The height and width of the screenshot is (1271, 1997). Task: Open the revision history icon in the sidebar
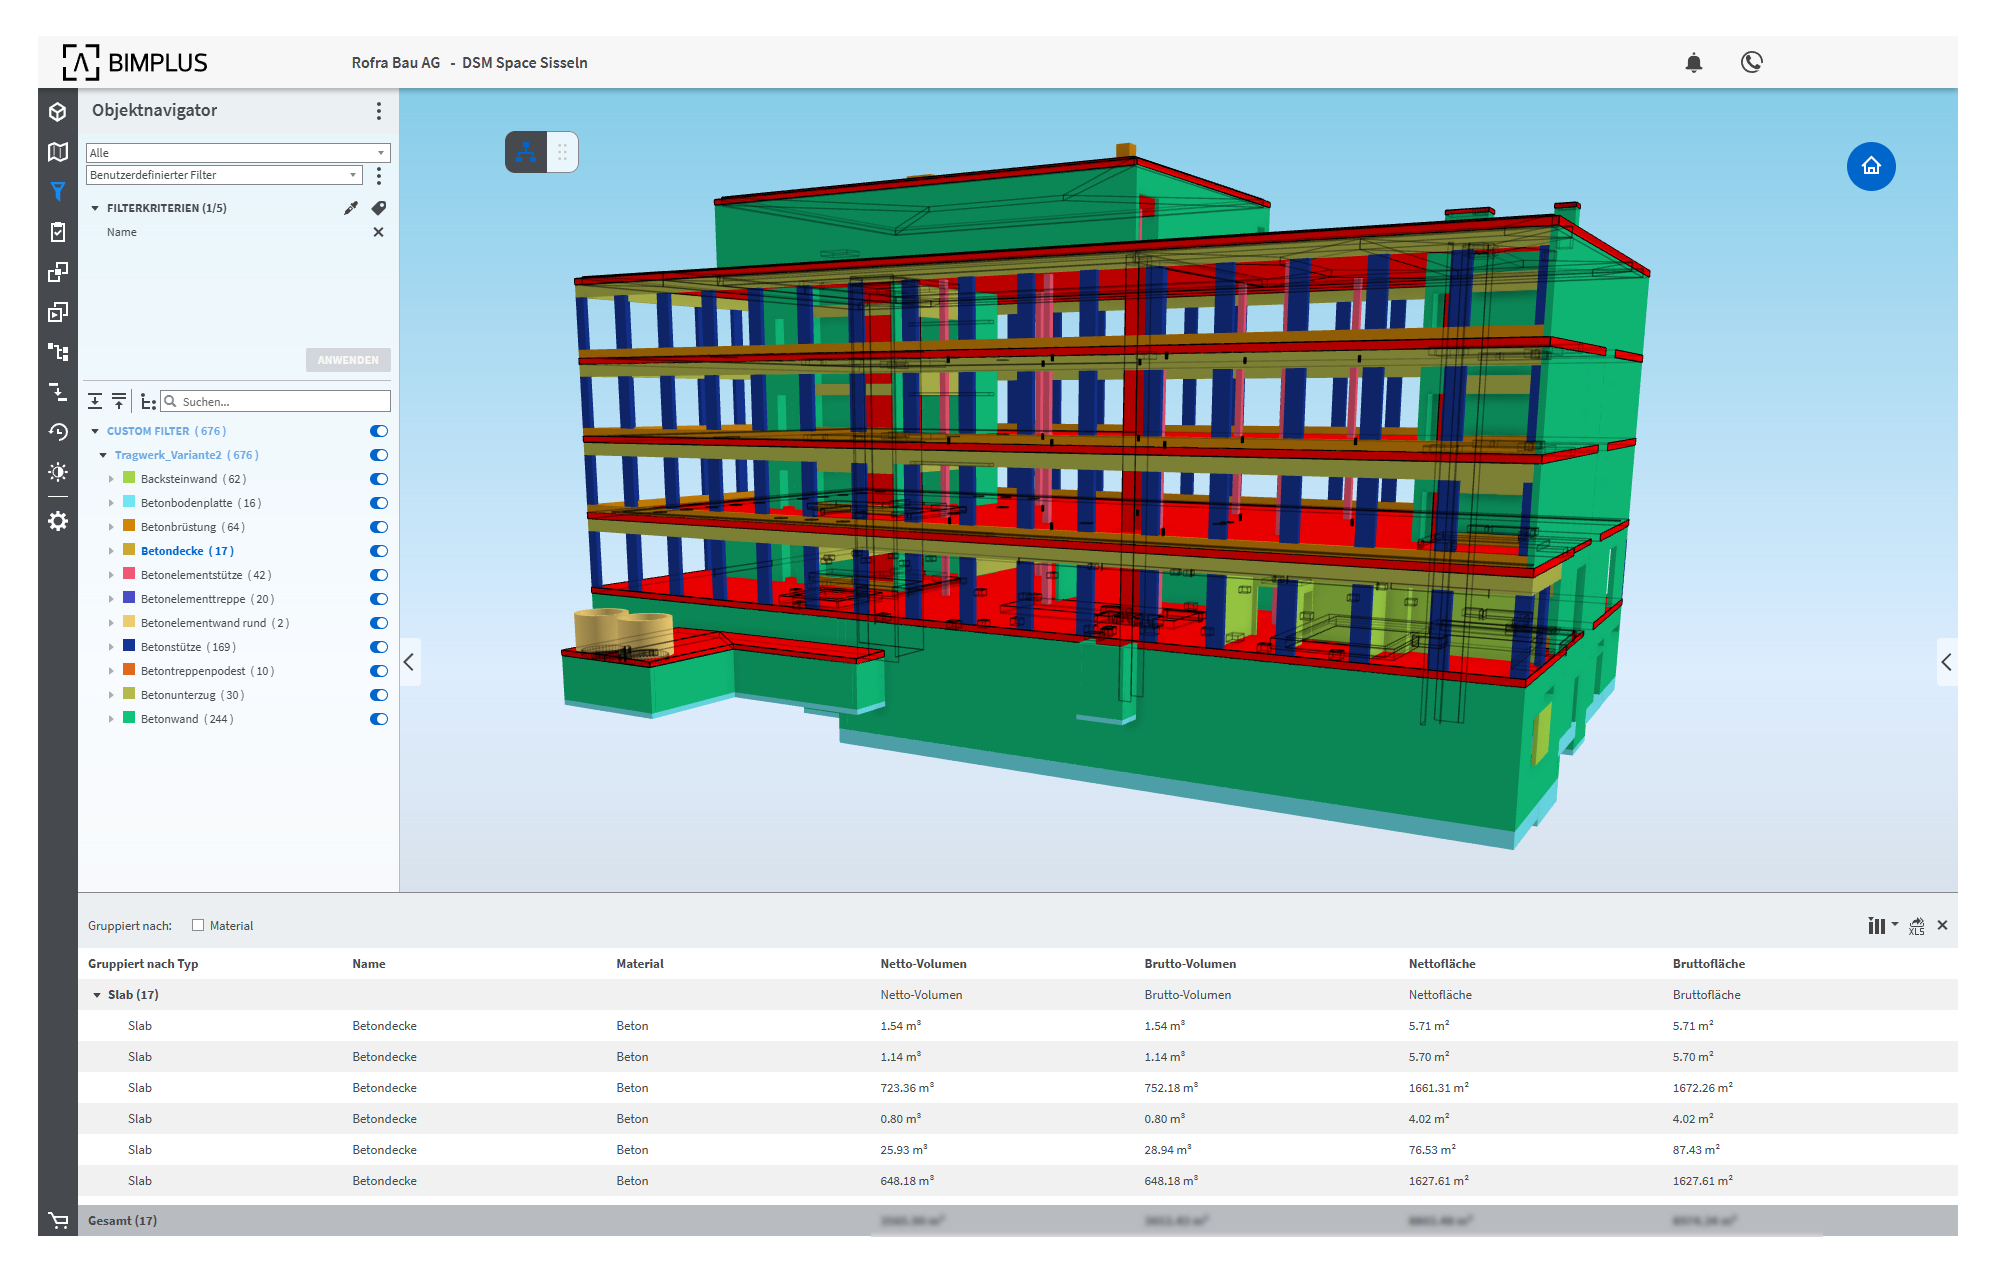tap(58, 433)
